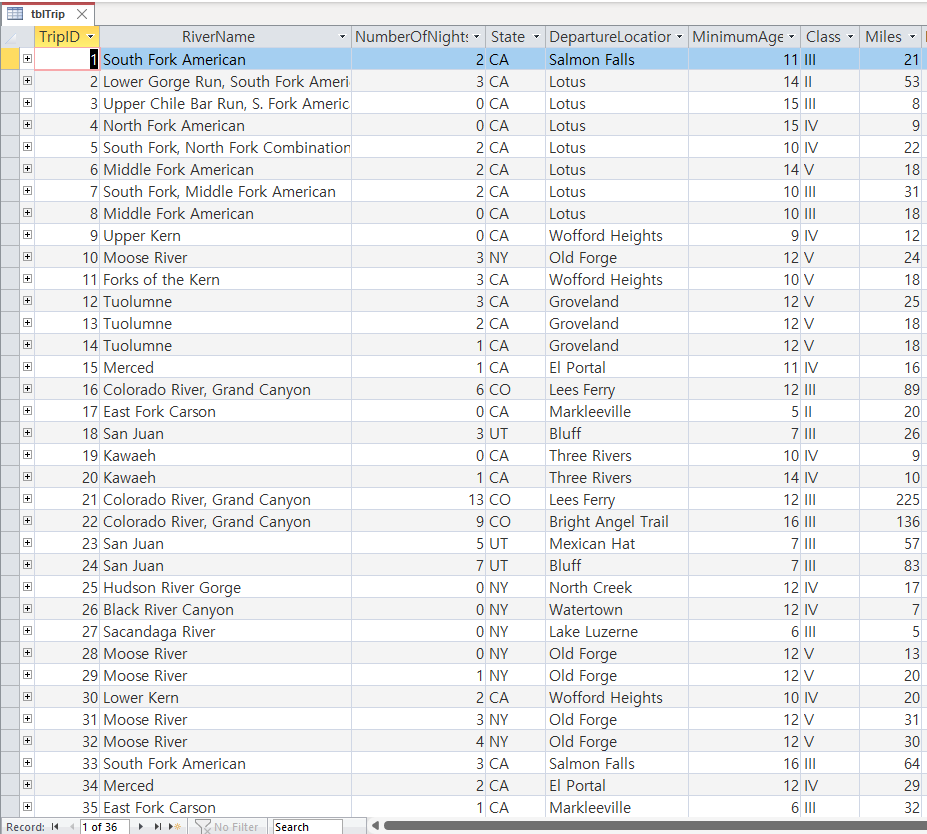Screen dimensions: 927x834
Task: Expand subdatasheet for East Fork Carson TripID 17
Action: tap(27, 410)
